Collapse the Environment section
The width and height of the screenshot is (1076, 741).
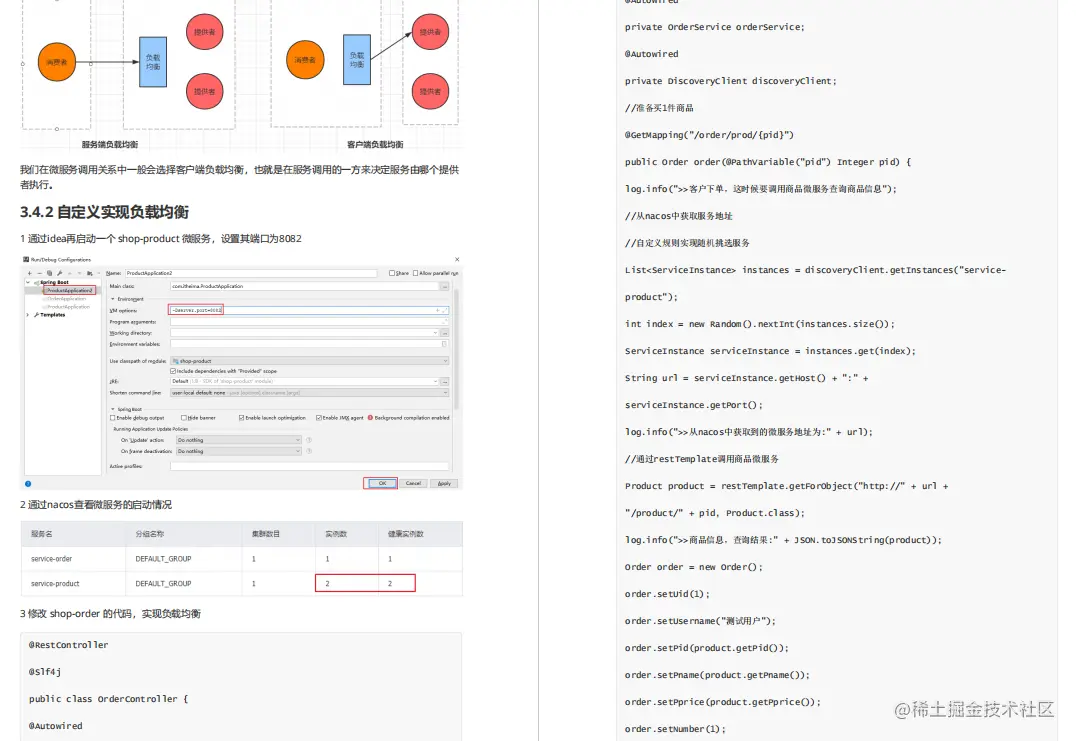coord(113,299)
